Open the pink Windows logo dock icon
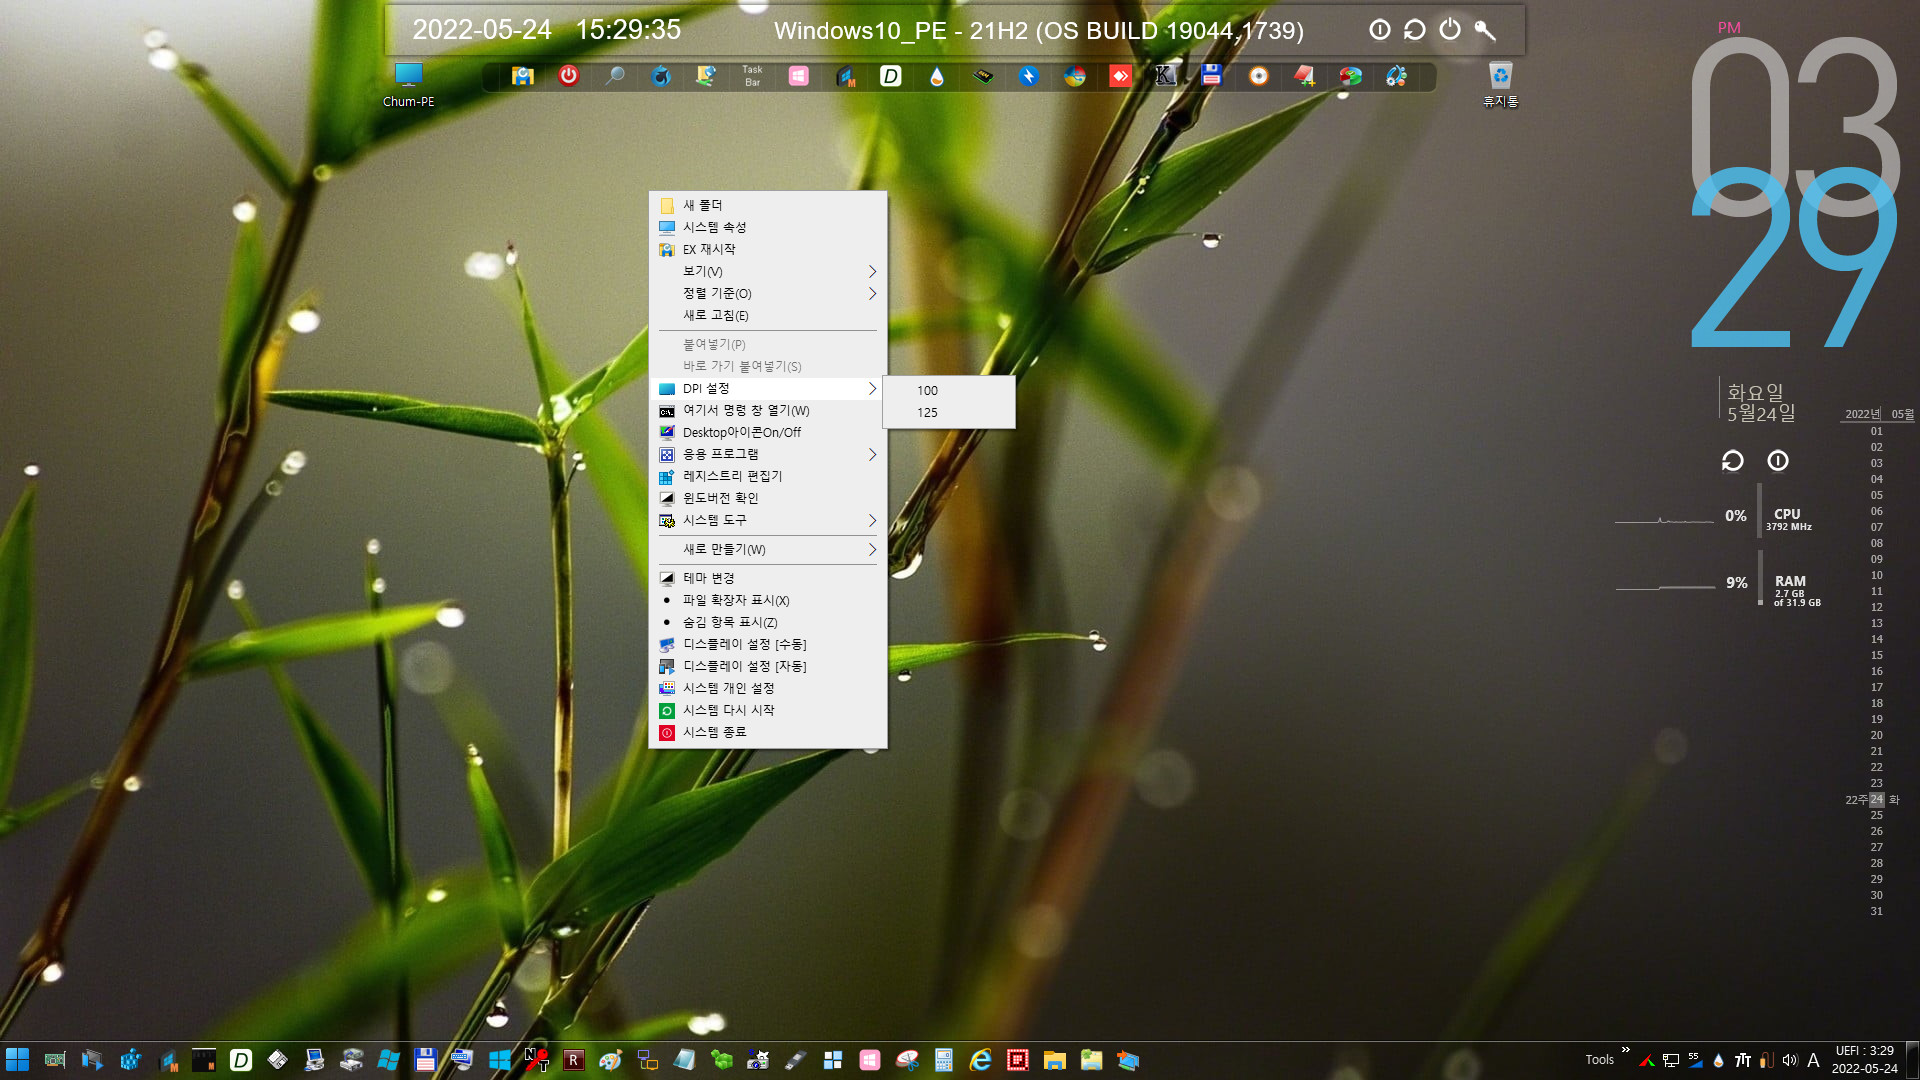This screenshot has width=1920, height=1080. click(798, 76)
